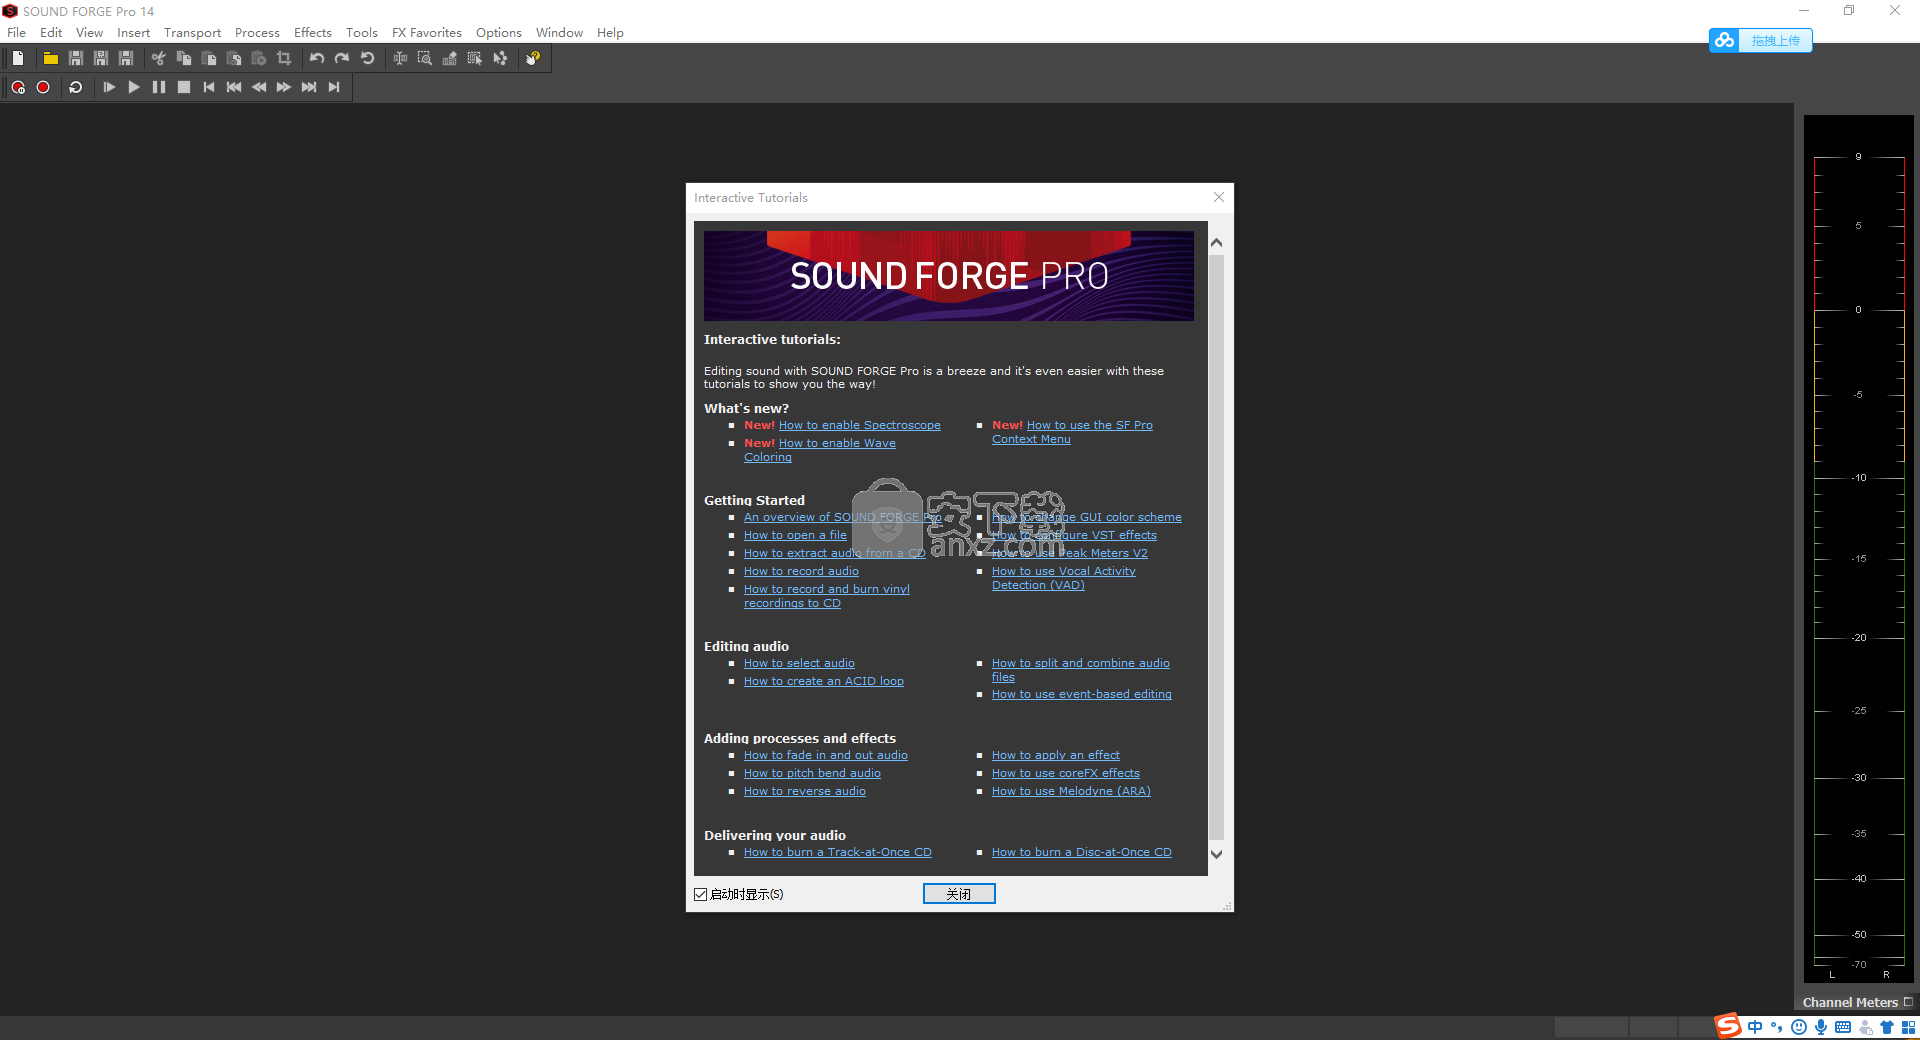Open How to use Melodyne (ARA) link

click(x=1071, y=791)
